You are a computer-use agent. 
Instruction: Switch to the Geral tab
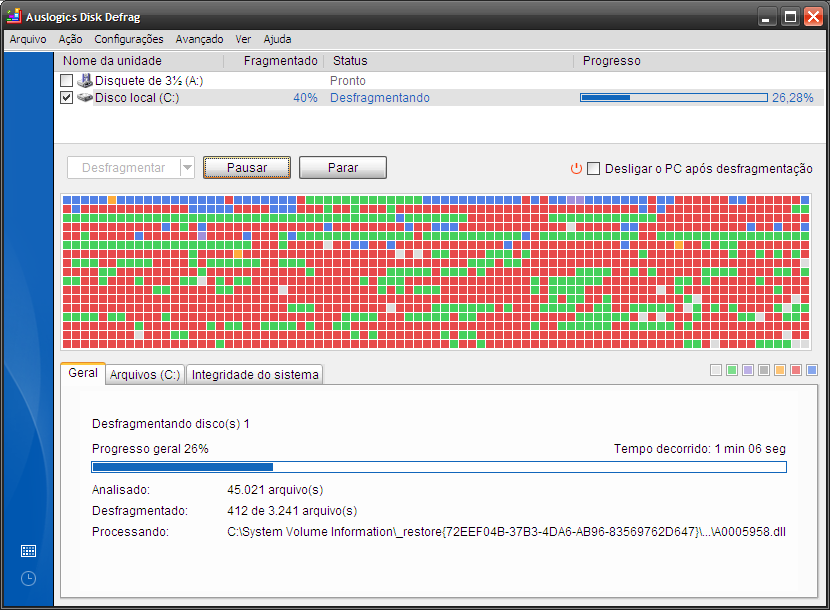tap(83, 373)
